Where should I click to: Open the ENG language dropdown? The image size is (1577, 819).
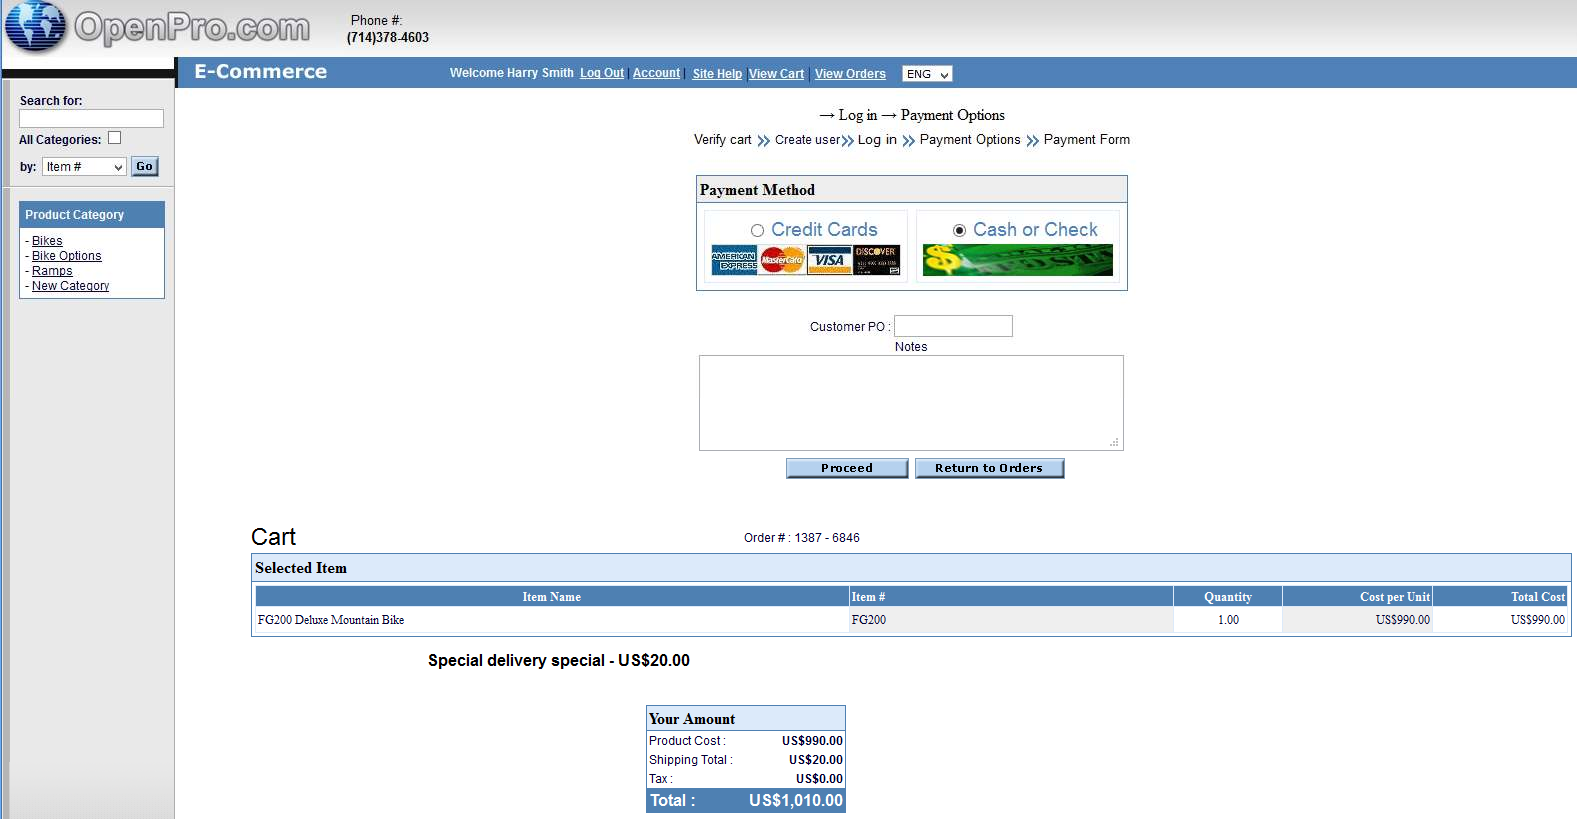[x=927, y=74]
